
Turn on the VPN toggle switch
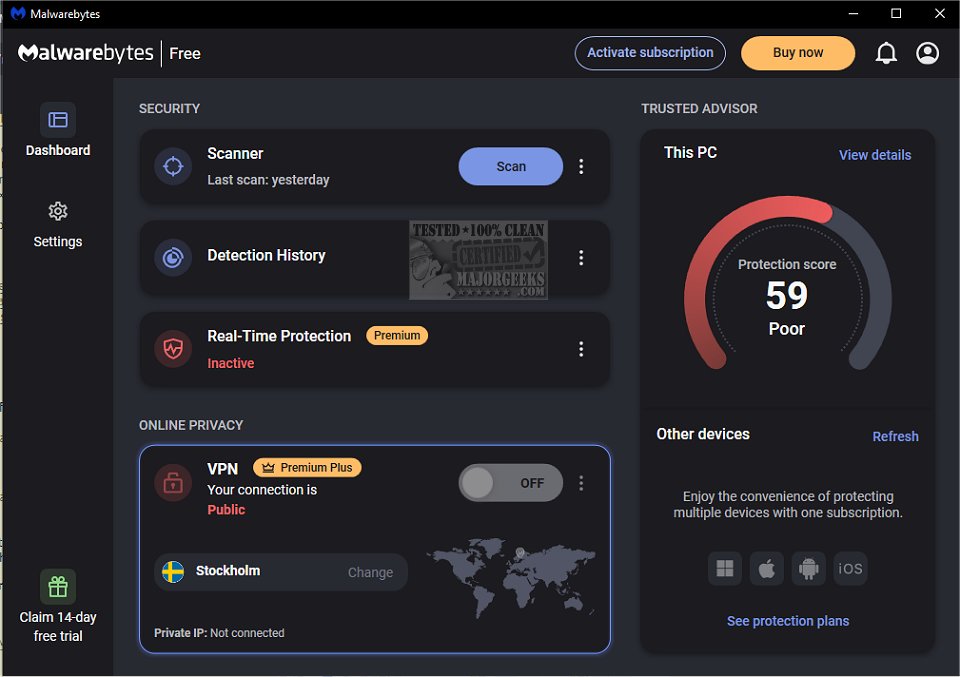point(510,483)
